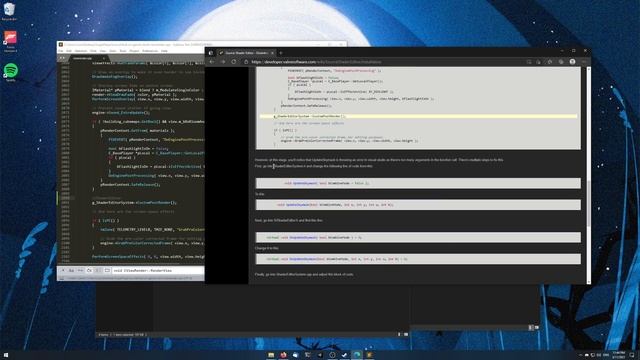Image resolution: width=640 pixels, height=360 pixels.
Task: Click the taskbar clock and date
Action: pos(619,355)
